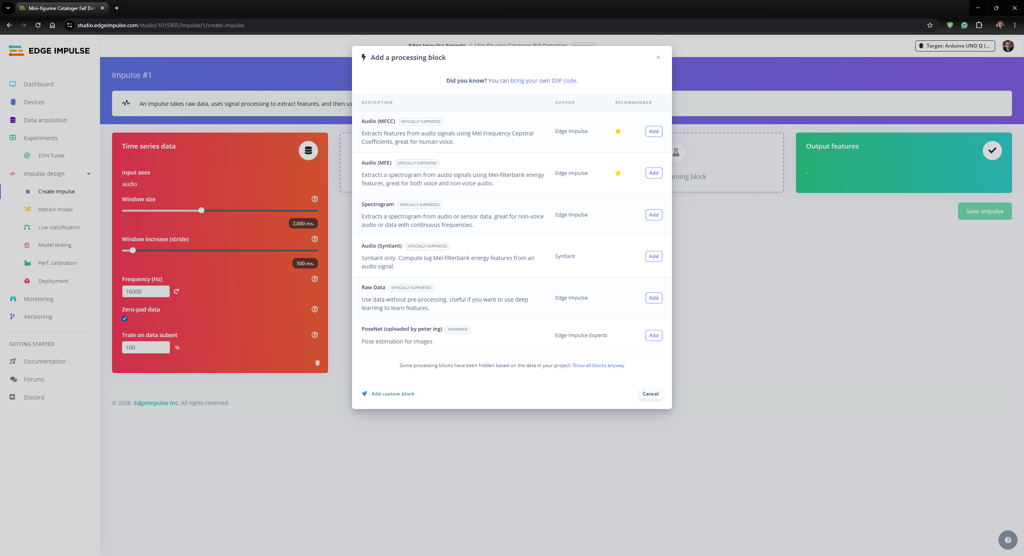
Task: Add the Audio (MFCC) processing block
Action: tap(653, 131)
